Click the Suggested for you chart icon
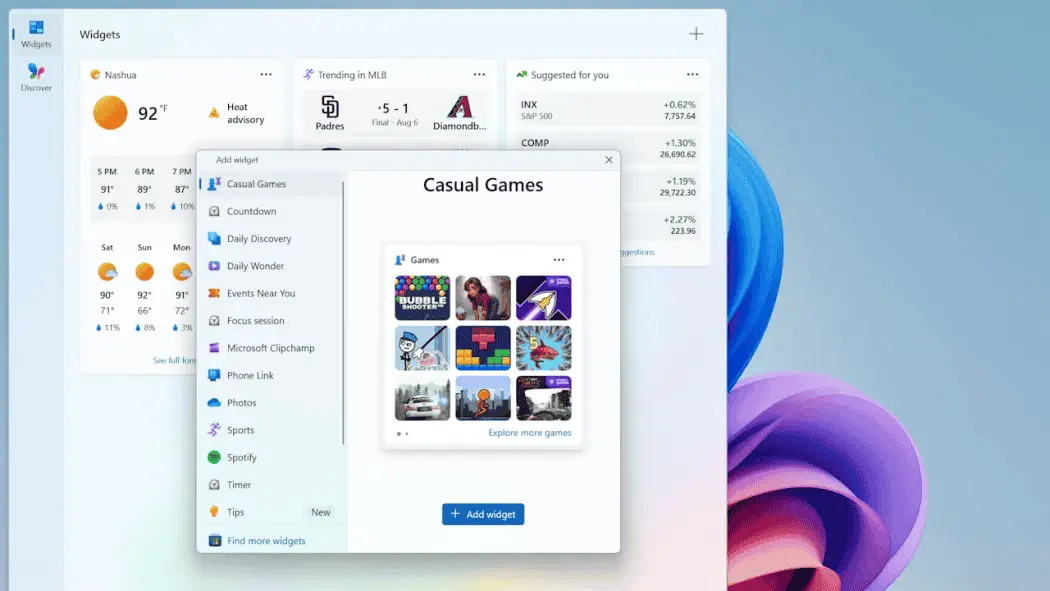The height and width of the screenshot is (591, 1050). point(522,74)
